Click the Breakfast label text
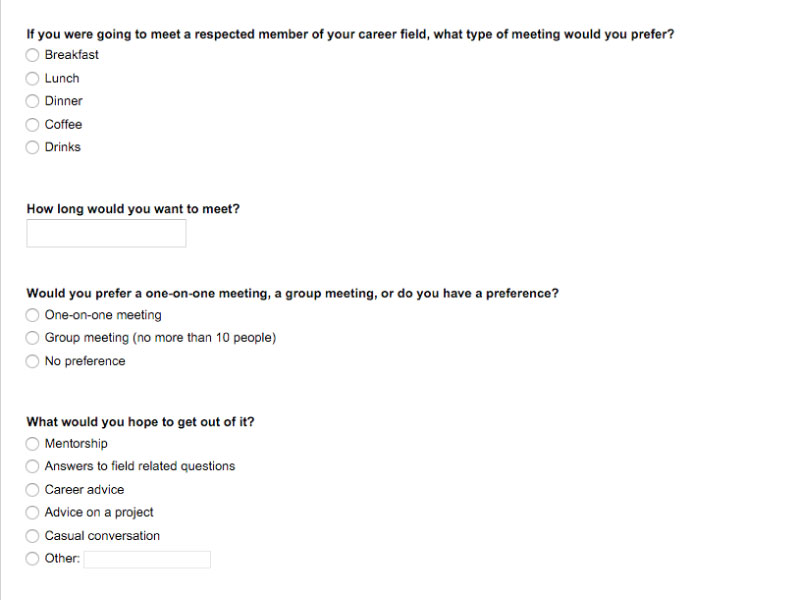 click(x=71, y=55)
